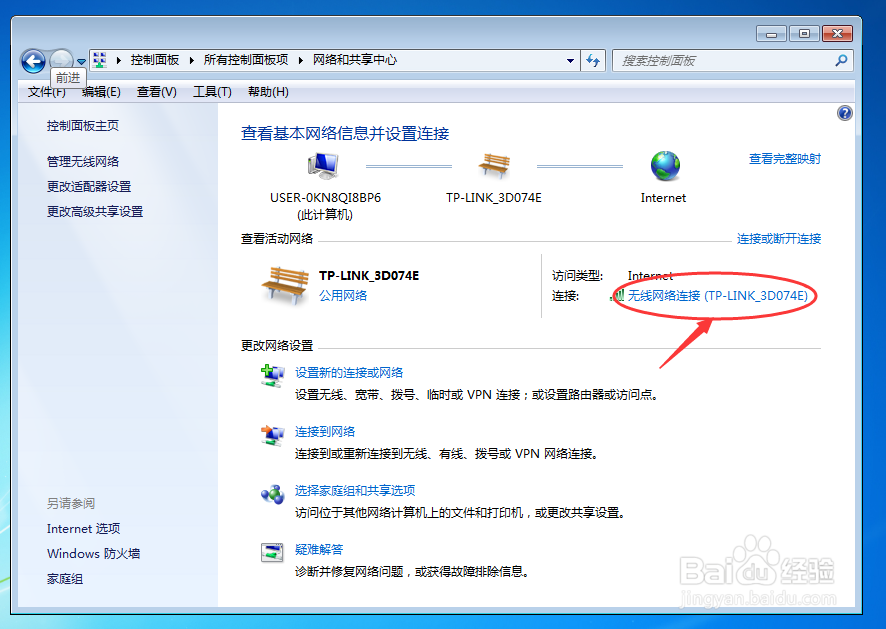Click the large bench icon beside TP-LINK_3D074E

click(x=285, y=285)
